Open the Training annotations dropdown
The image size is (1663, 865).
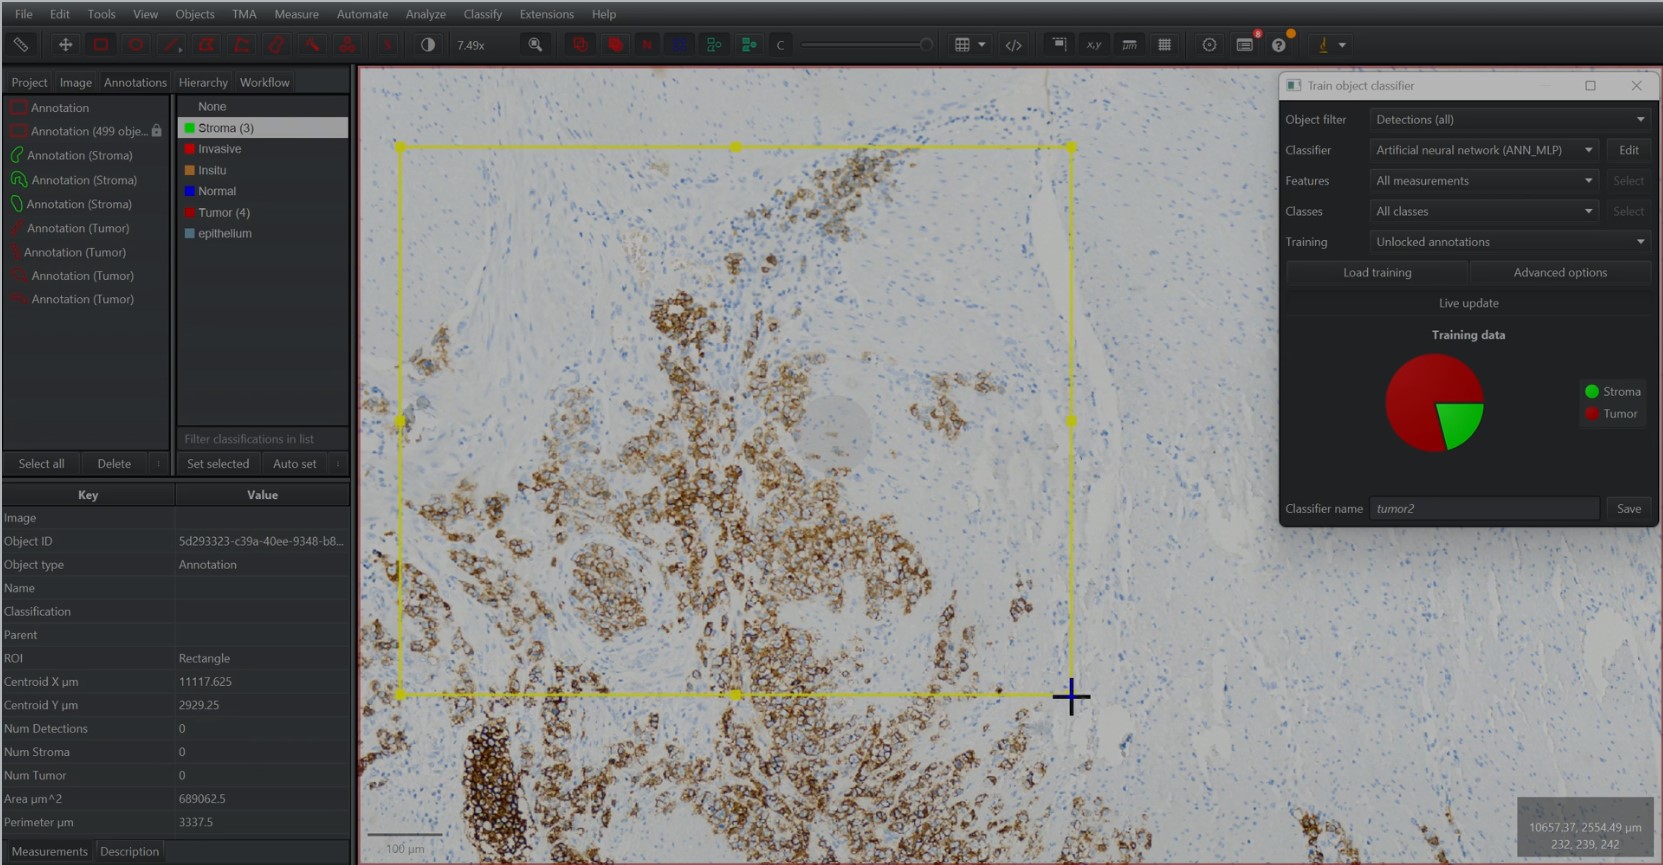click(x=1509, y=242)
